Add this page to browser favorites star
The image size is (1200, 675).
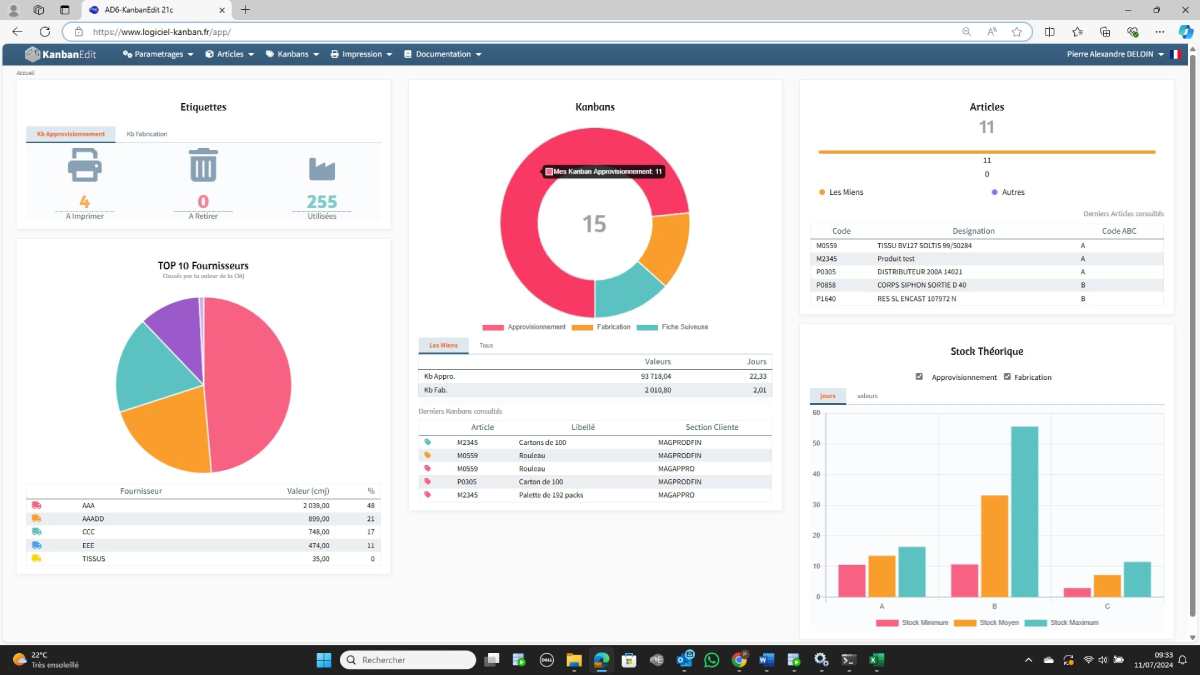coord(1017,32)
